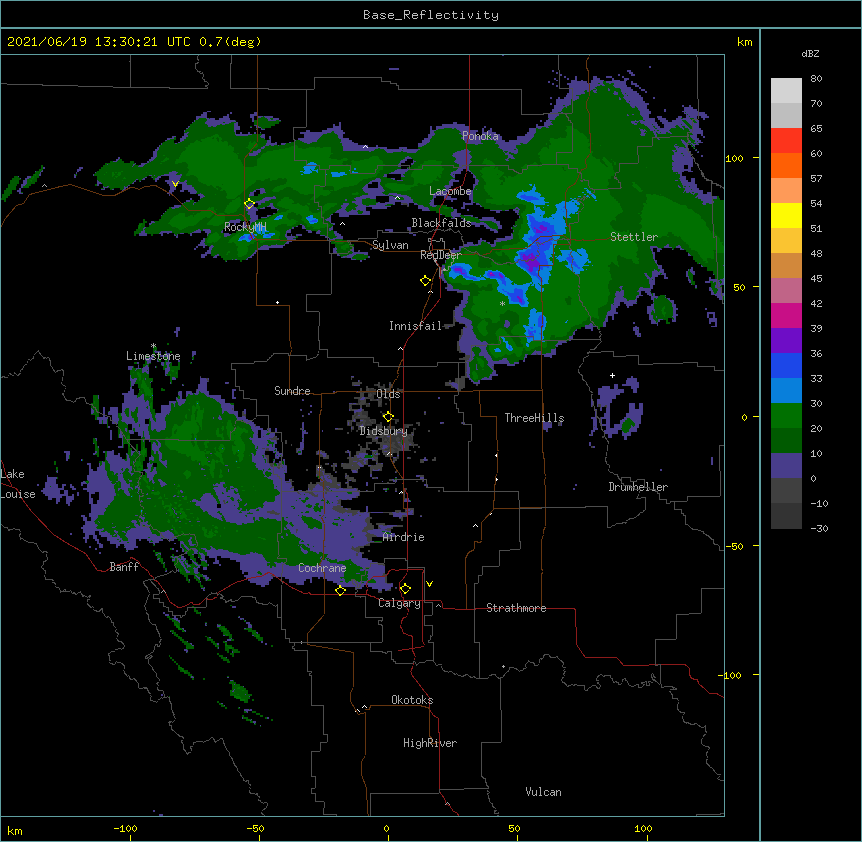Viewport: 862px width, 842px height.
Task: Click the km unit label at bottom left
Action: (x=15, y=830)
